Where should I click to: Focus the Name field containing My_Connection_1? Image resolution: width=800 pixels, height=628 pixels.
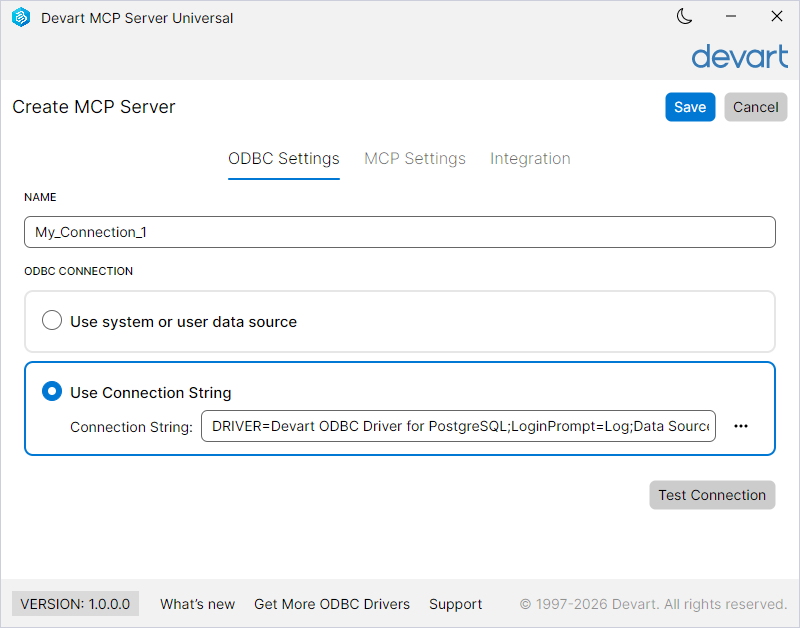pos(400,232)
